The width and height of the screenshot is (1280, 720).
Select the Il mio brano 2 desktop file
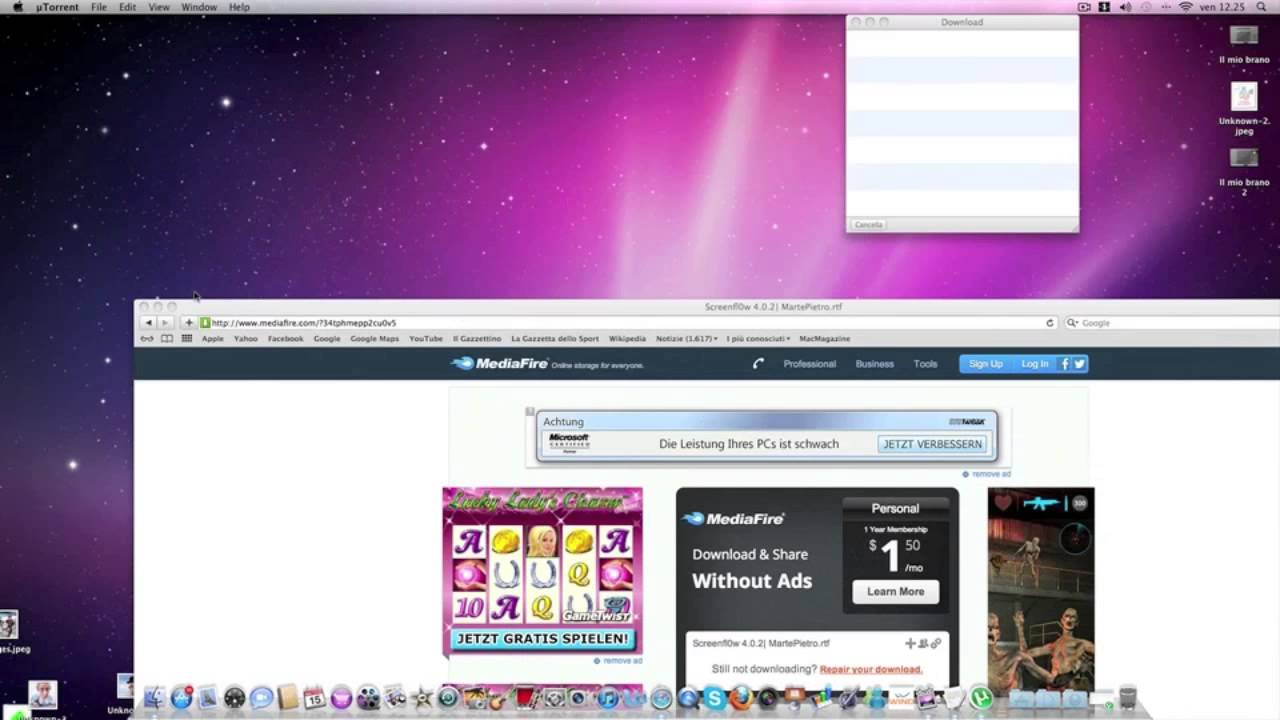[x=1244, y=171]
